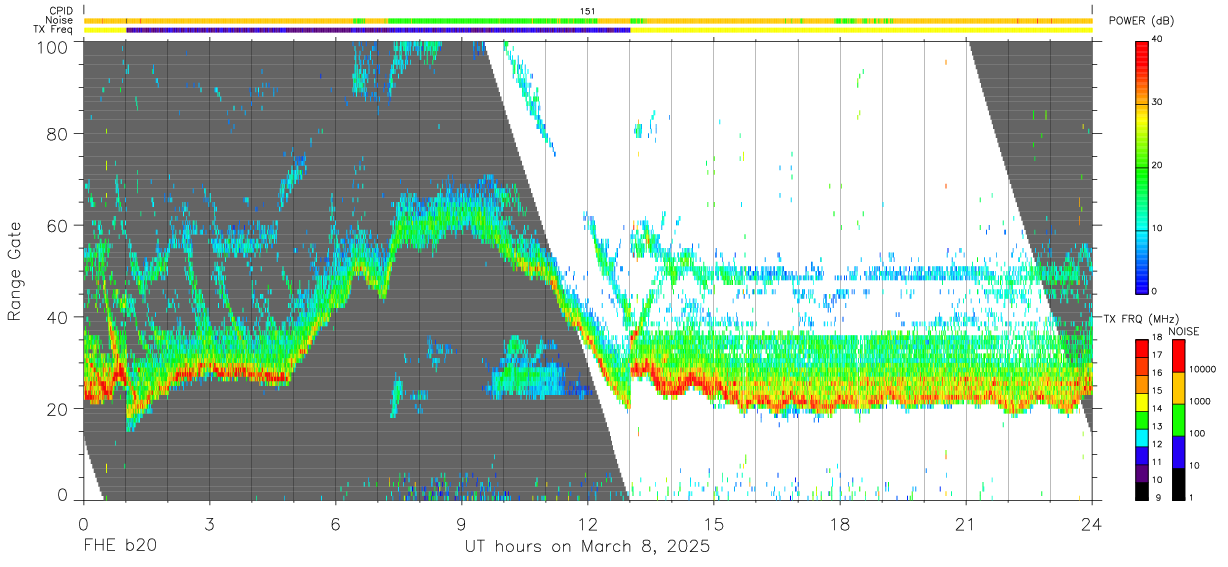Click the UT hours on March 8, 2025 title
Screen dimensions: 1228x567
(x=587, y=547)
